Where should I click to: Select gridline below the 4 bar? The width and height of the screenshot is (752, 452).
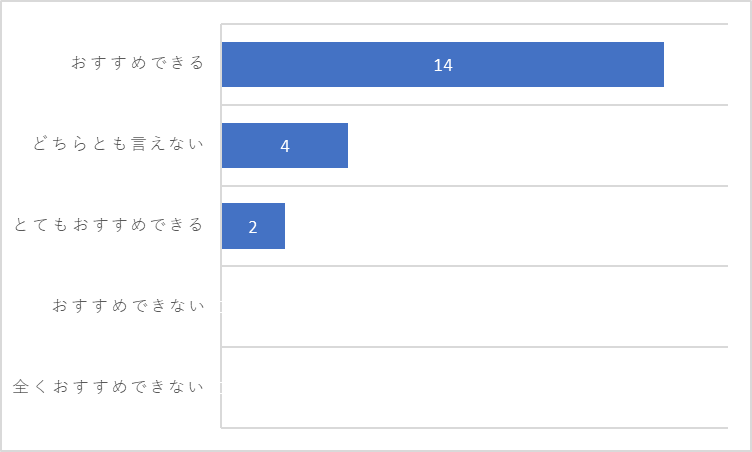(x=475, y=186)
